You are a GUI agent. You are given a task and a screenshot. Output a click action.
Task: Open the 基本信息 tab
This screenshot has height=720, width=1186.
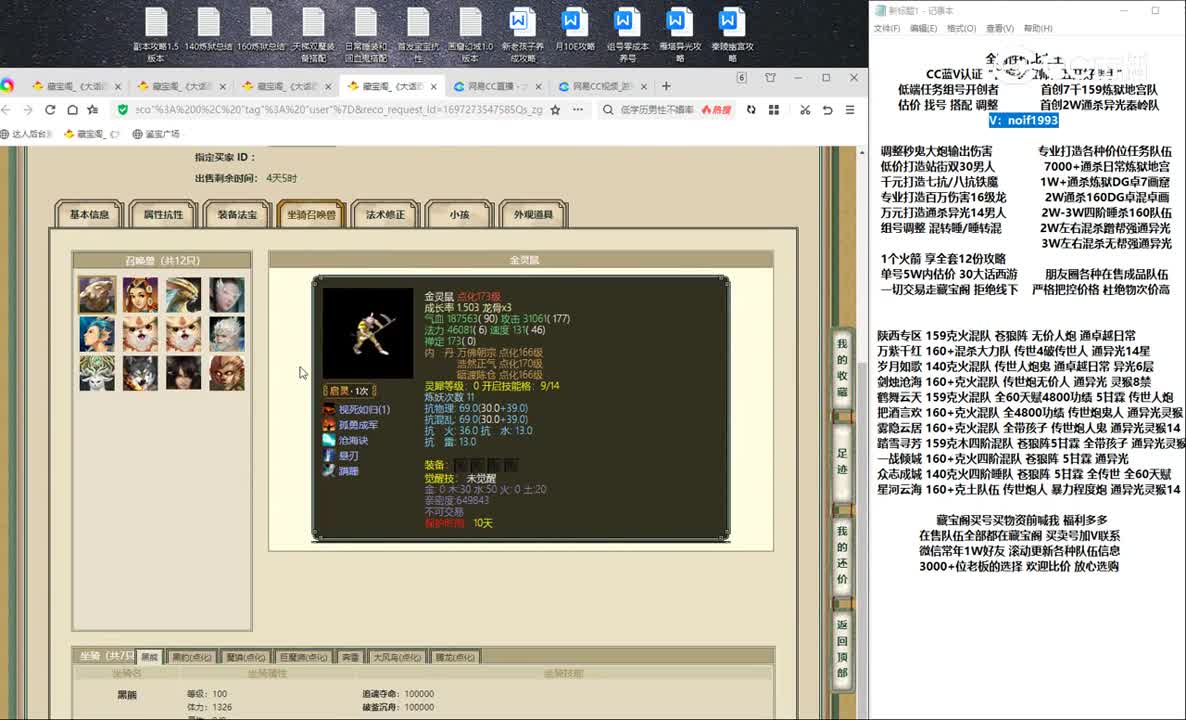tap(89, 214)
